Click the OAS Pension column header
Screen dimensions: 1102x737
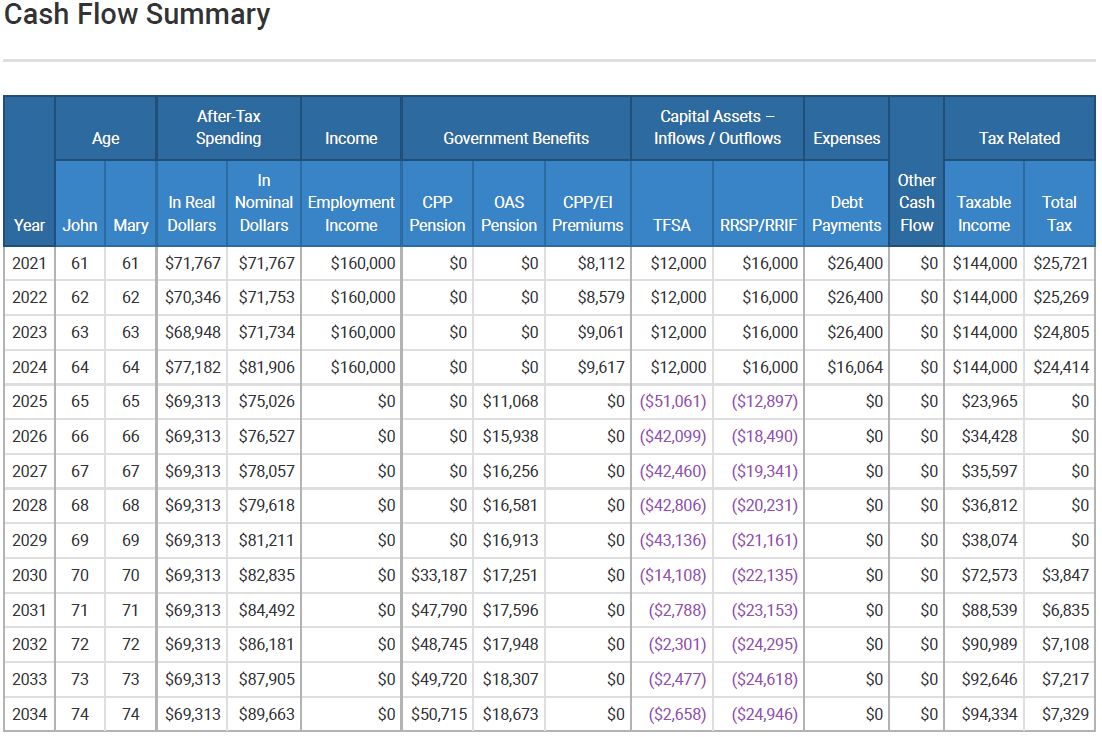point(509,214)
